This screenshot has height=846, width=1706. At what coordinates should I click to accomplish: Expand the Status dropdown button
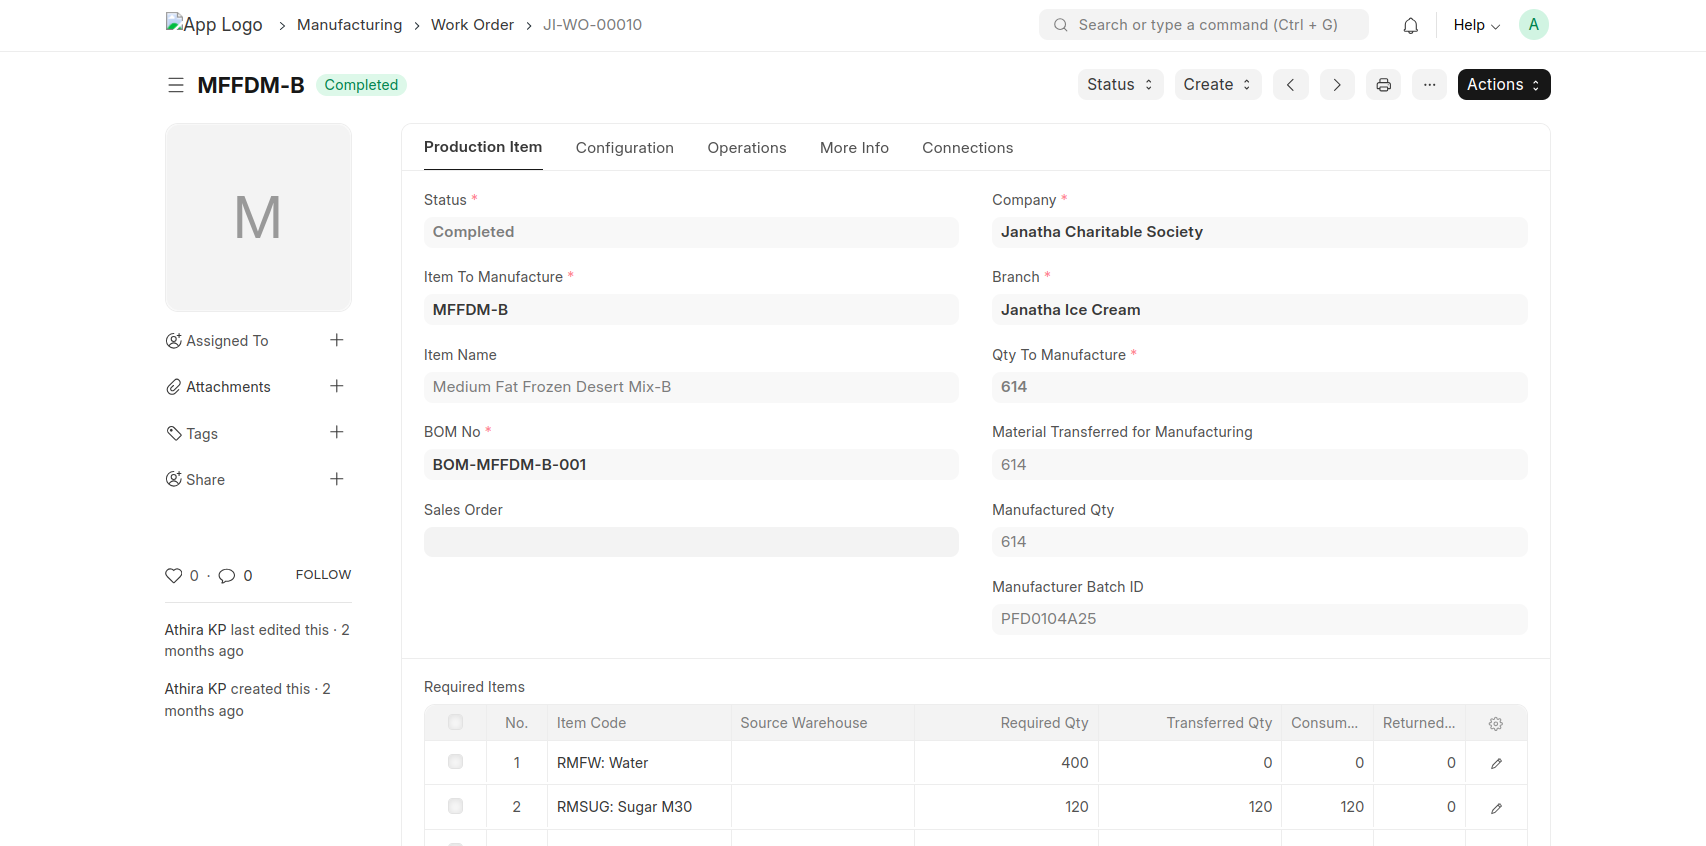[x=1119, y=85]
